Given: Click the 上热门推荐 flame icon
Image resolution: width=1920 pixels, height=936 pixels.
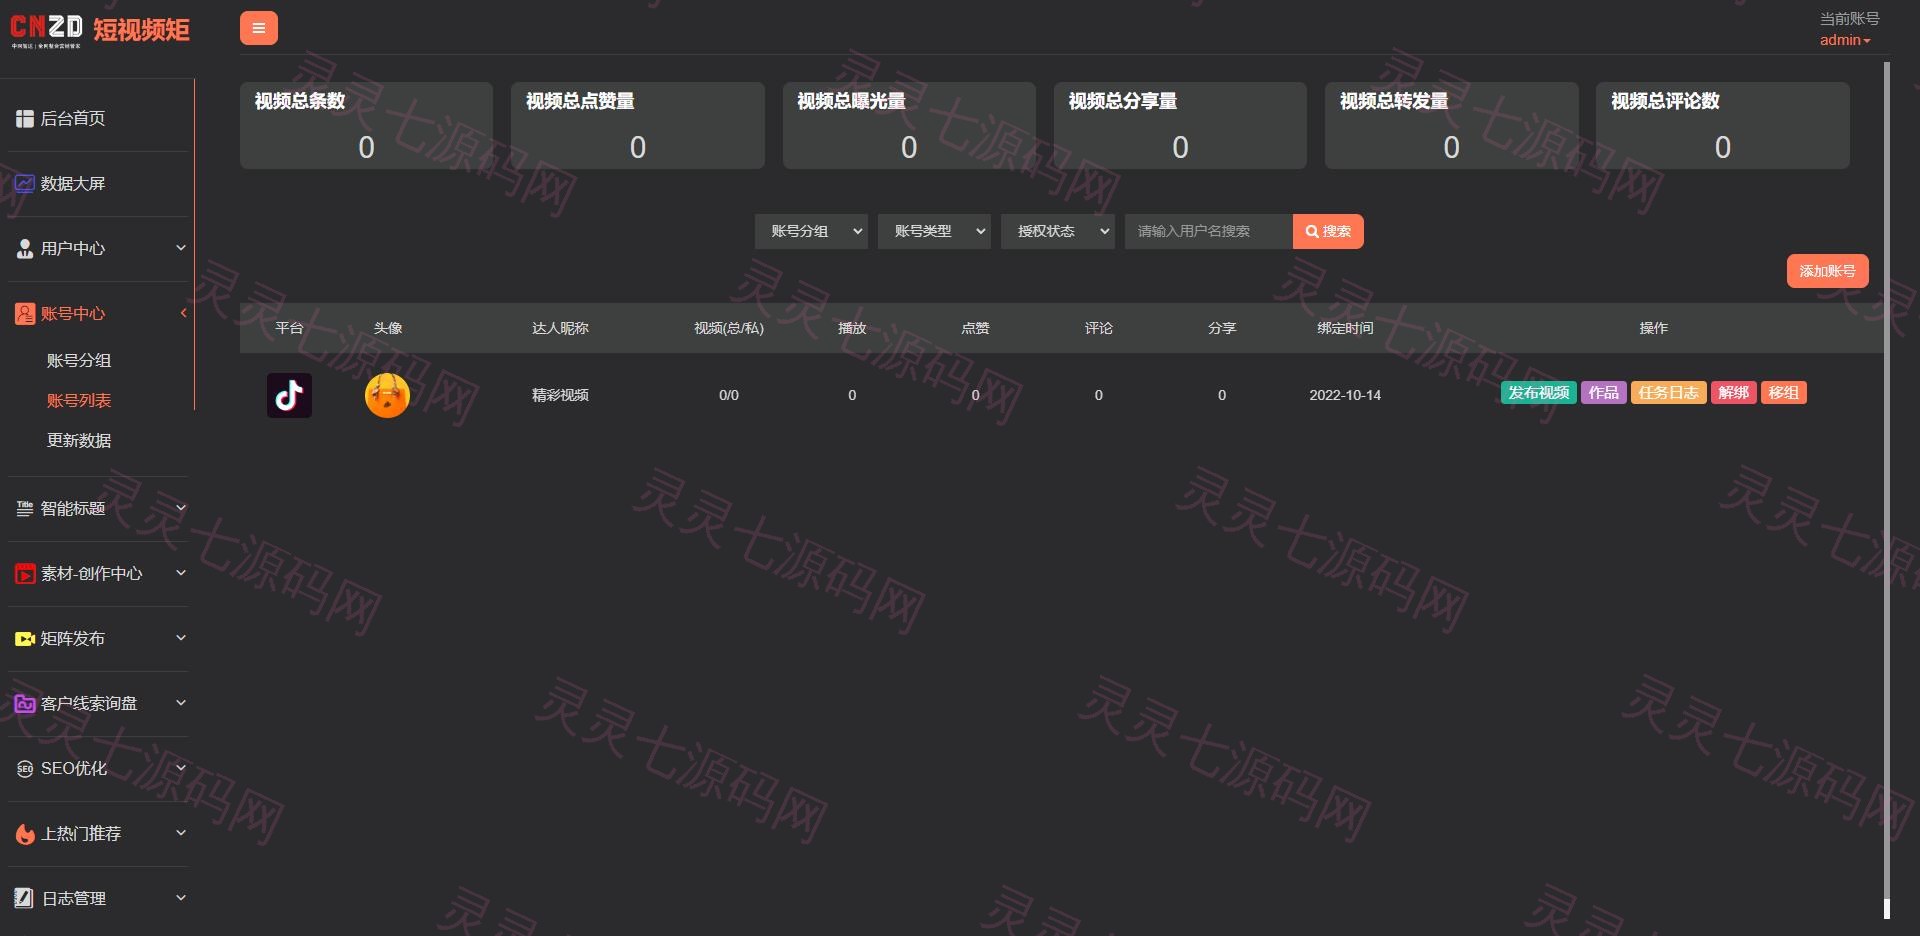Looking at the screenshot, I should 25,834.
